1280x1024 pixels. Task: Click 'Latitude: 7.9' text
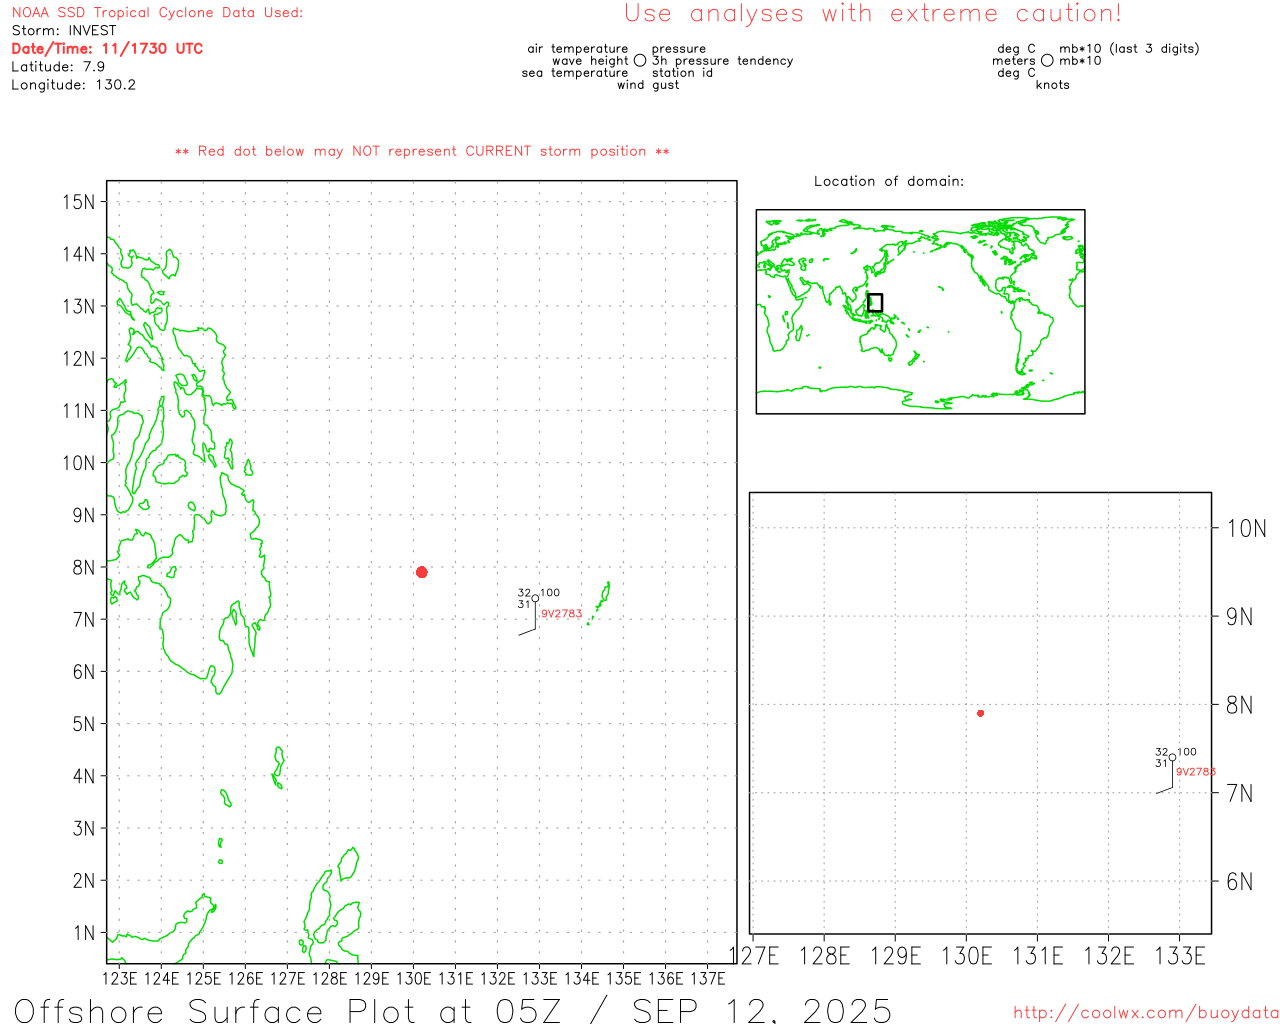[x=58, y=67]
